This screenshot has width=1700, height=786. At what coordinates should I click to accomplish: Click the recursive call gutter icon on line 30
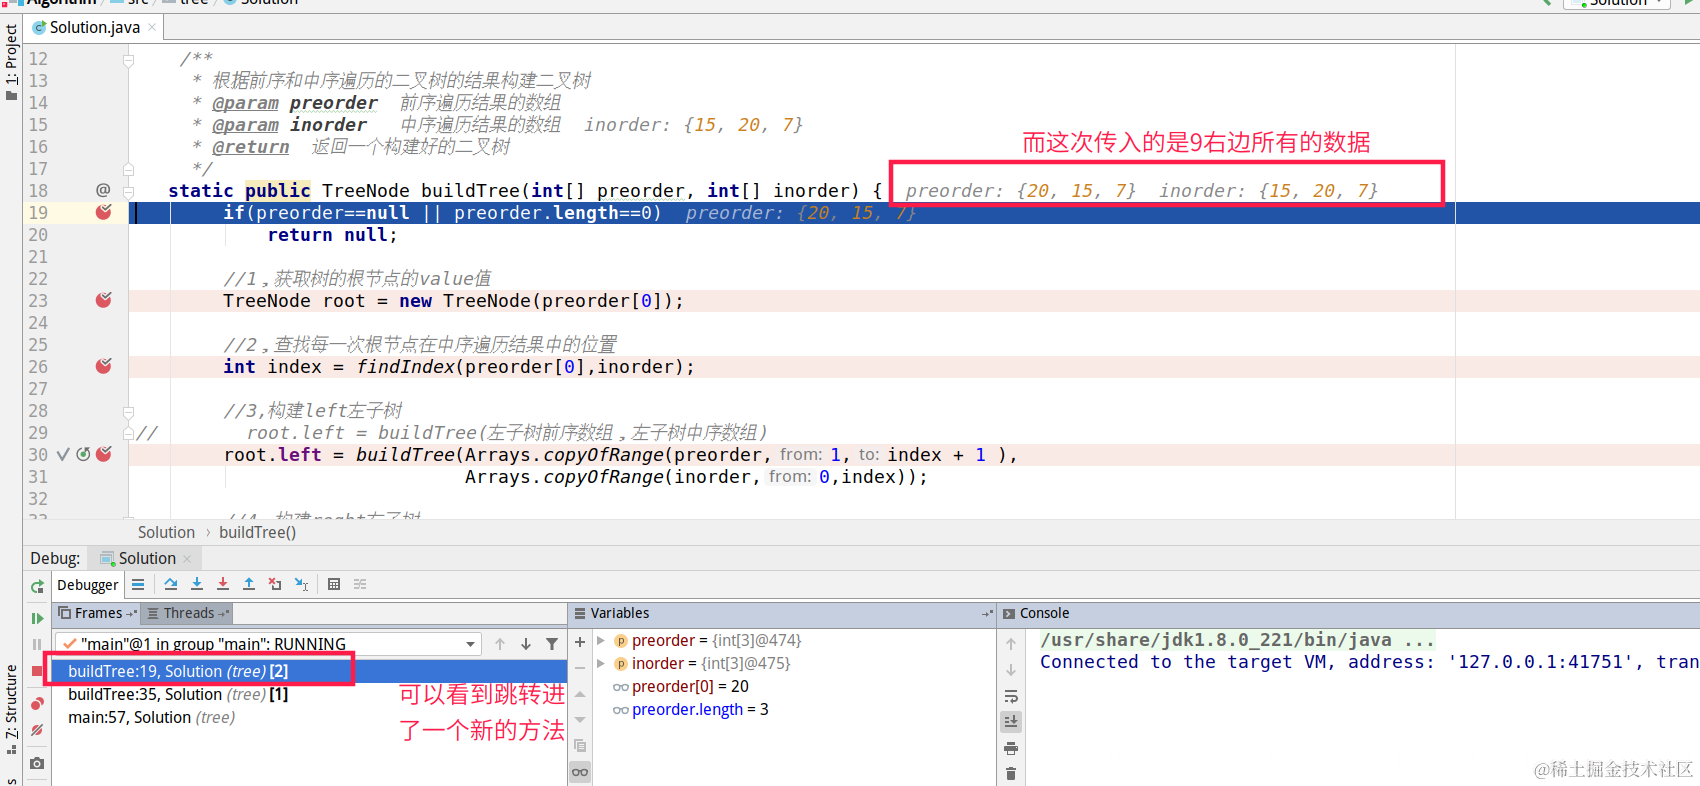click(83, 454)
